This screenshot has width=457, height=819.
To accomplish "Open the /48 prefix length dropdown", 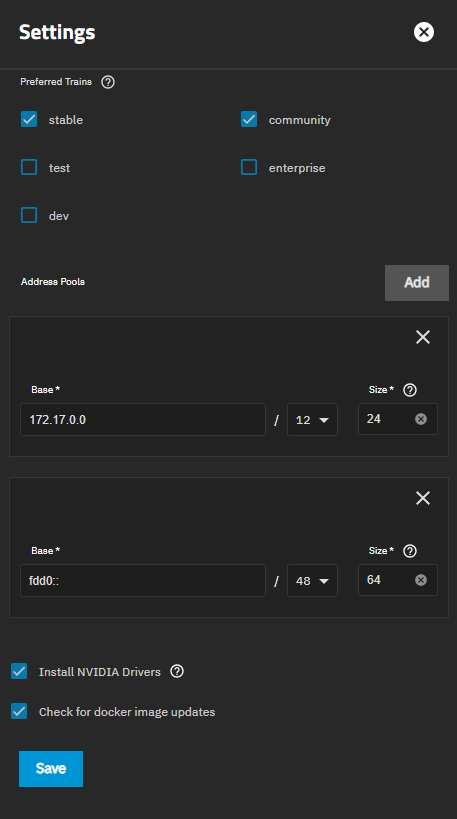I will (x=312, y=580).
